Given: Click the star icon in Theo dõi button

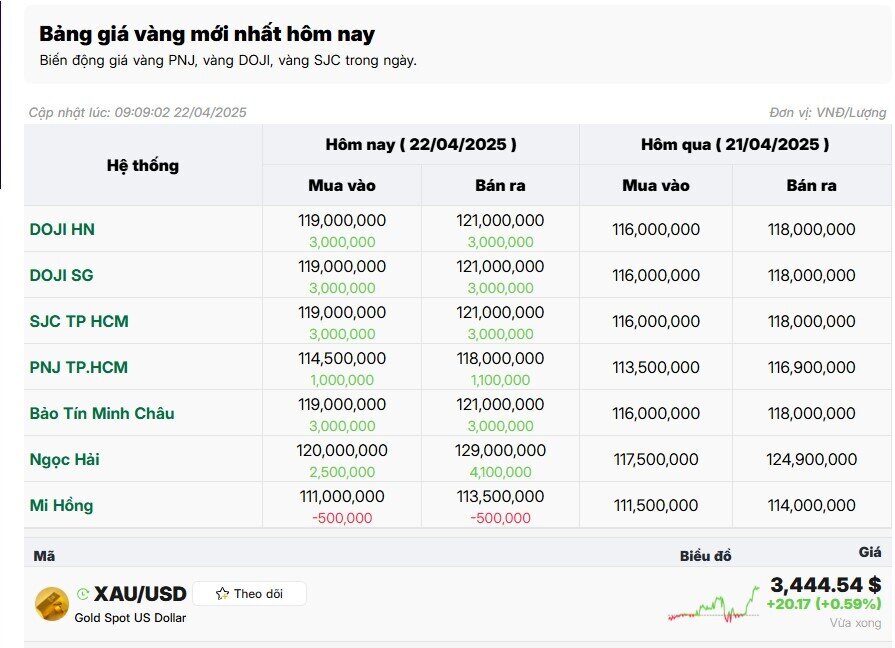Looking at the screenshot, I should click(x=222, y=594).
